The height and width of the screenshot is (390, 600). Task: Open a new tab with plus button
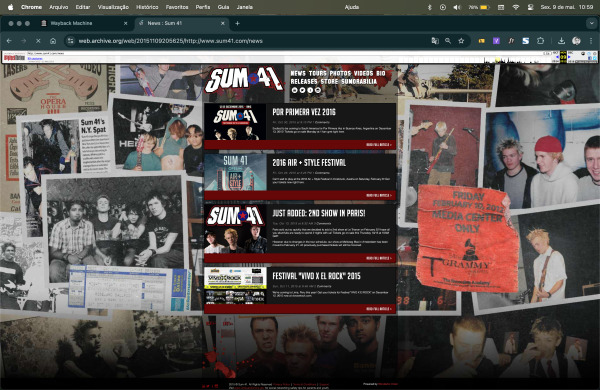click(237, 23)
